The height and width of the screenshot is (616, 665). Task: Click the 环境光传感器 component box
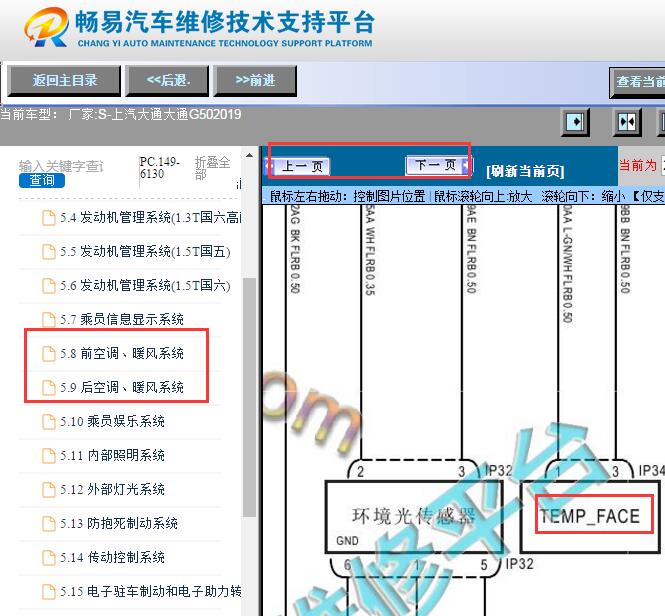point(414,517)
